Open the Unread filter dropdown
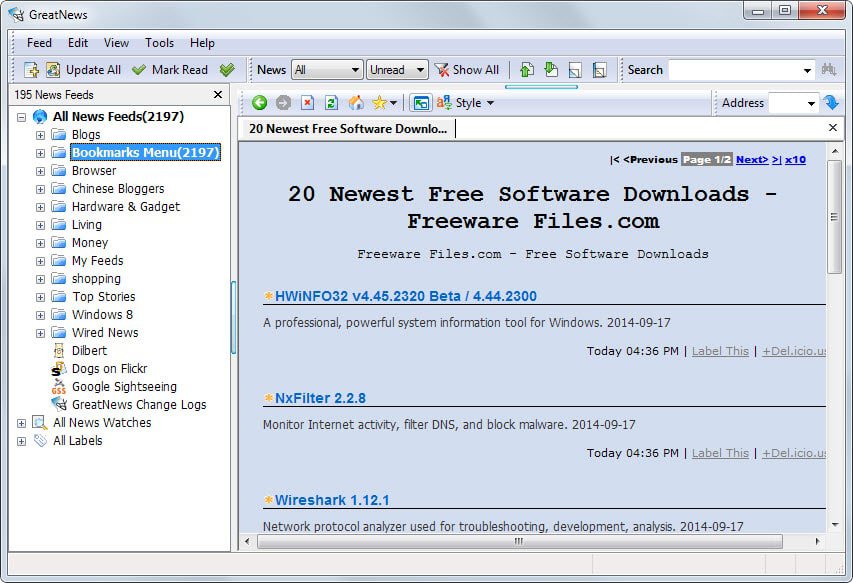The image size is (853, 583). tap(397, 70)
